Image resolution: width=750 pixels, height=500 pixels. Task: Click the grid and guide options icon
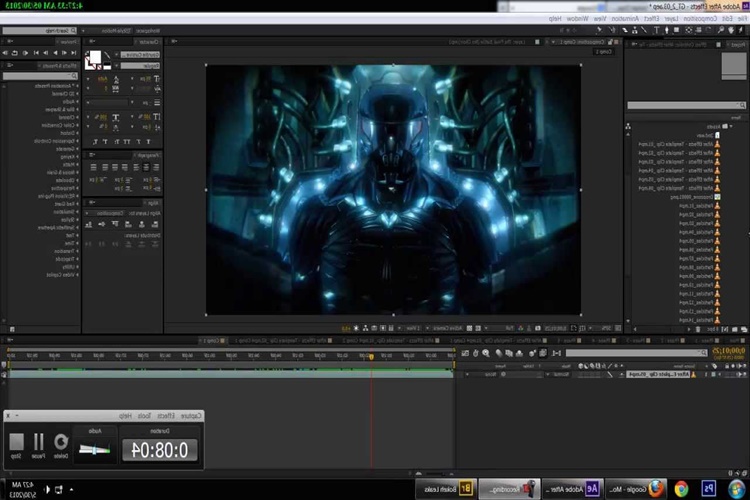click(x=582, y=328)
